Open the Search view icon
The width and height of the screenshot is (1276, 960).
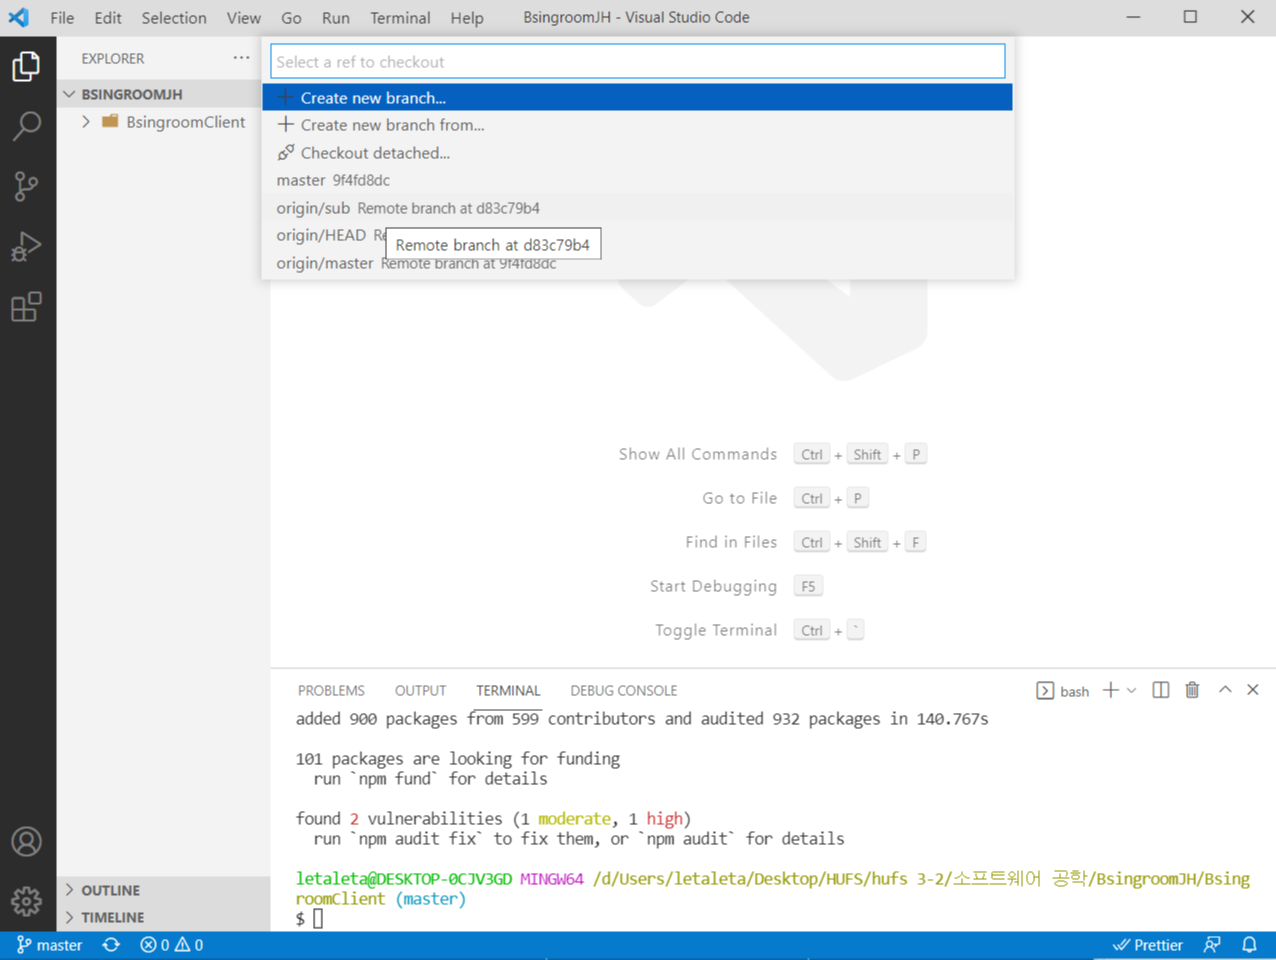click(x=27, y=126)
